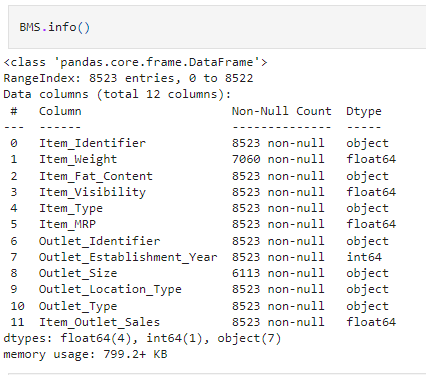Click the Outlet_Location_Type column name

[110, 290]
